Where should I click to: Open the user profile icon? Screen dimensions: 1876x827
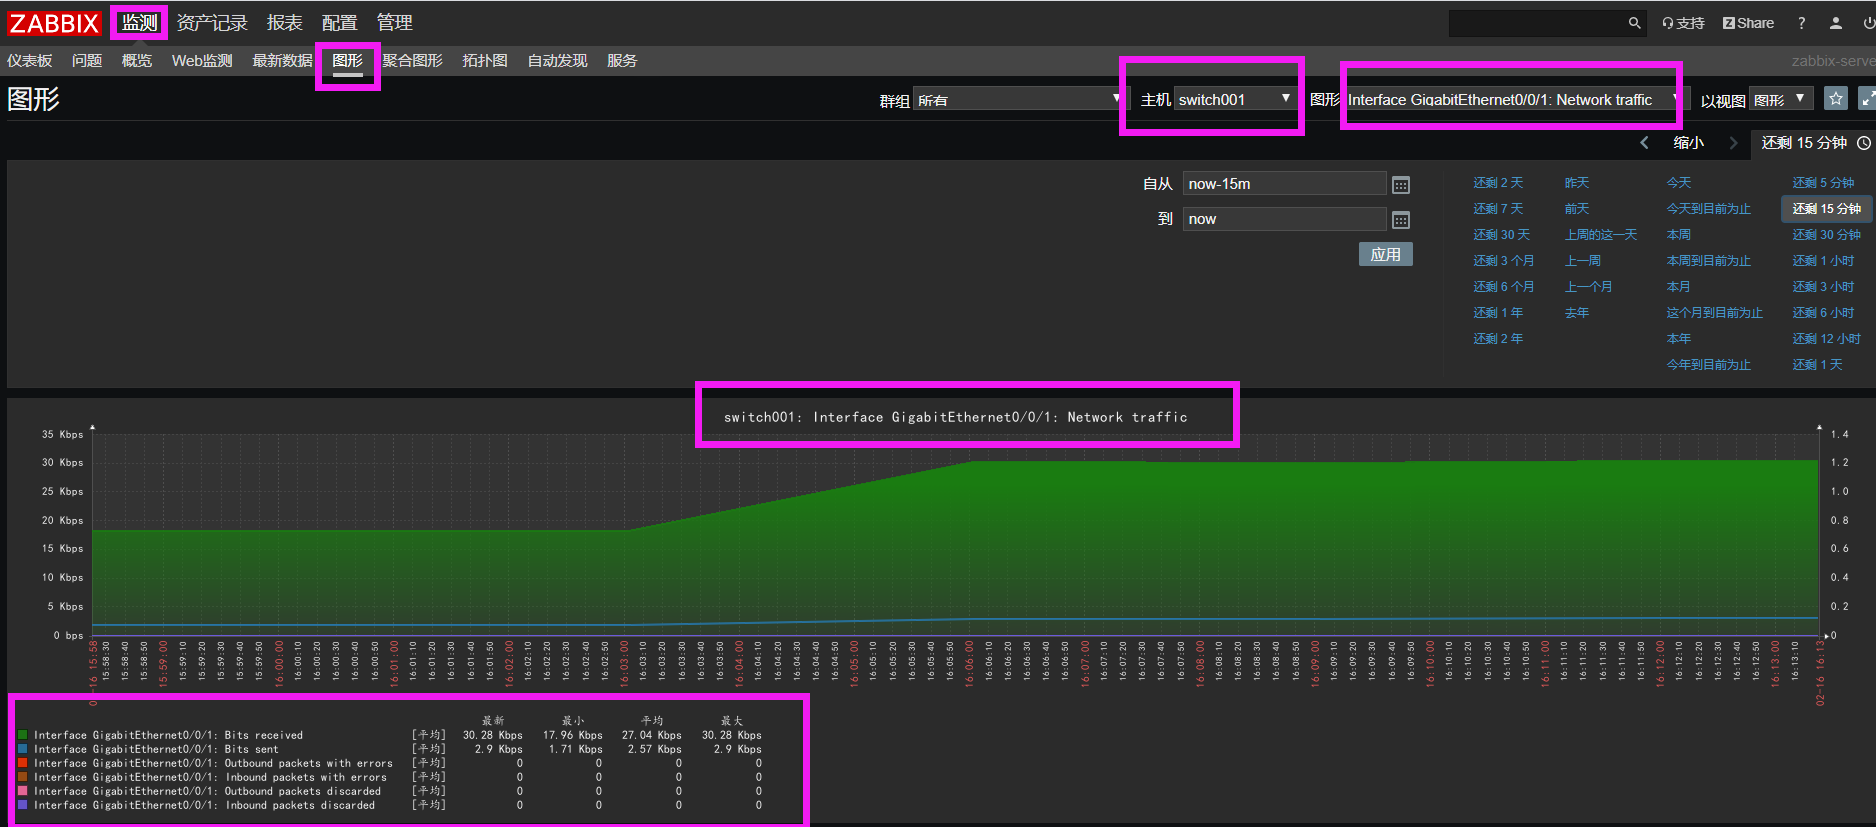tap(1836, 23)
